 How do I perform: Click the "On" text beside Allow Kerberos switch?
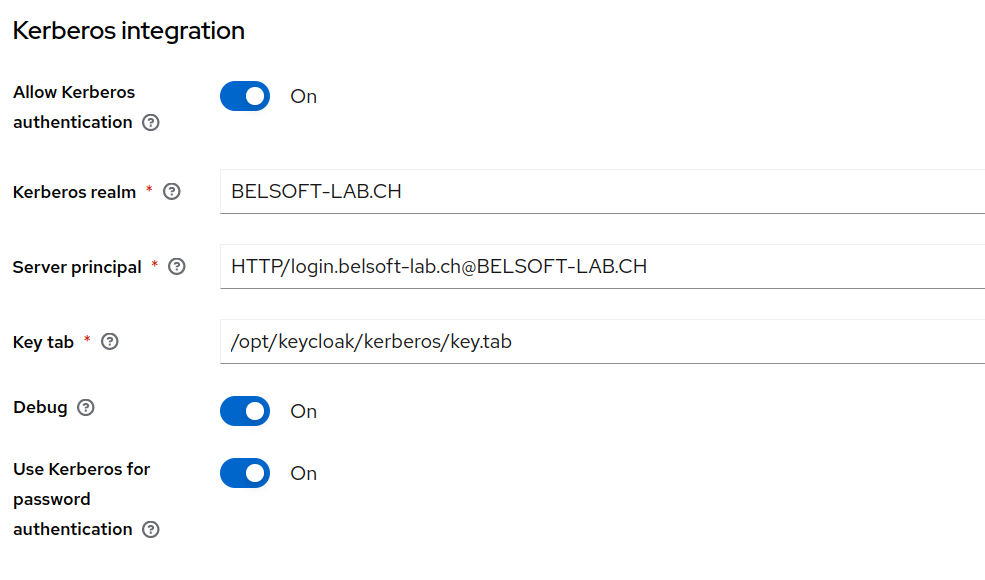click(x=304, y=97)
